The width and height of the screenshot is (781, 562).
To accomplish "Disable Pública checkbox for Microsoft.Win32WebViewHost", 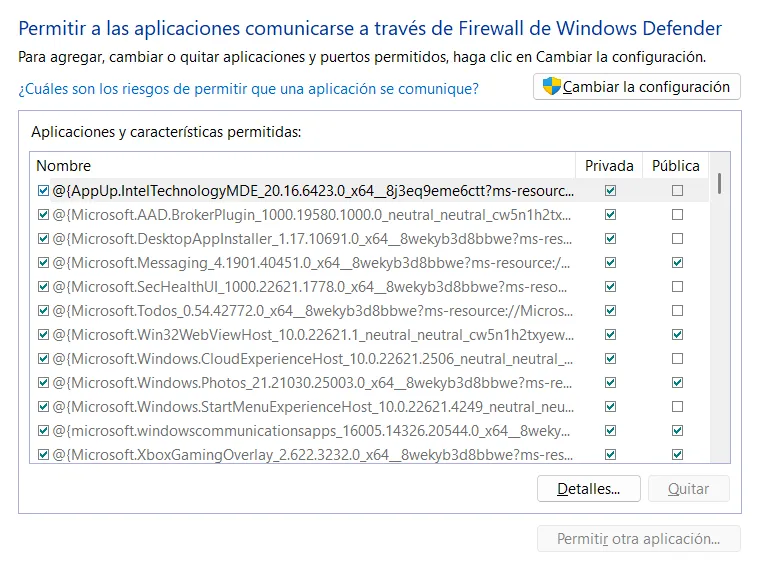I will [677, 334].
